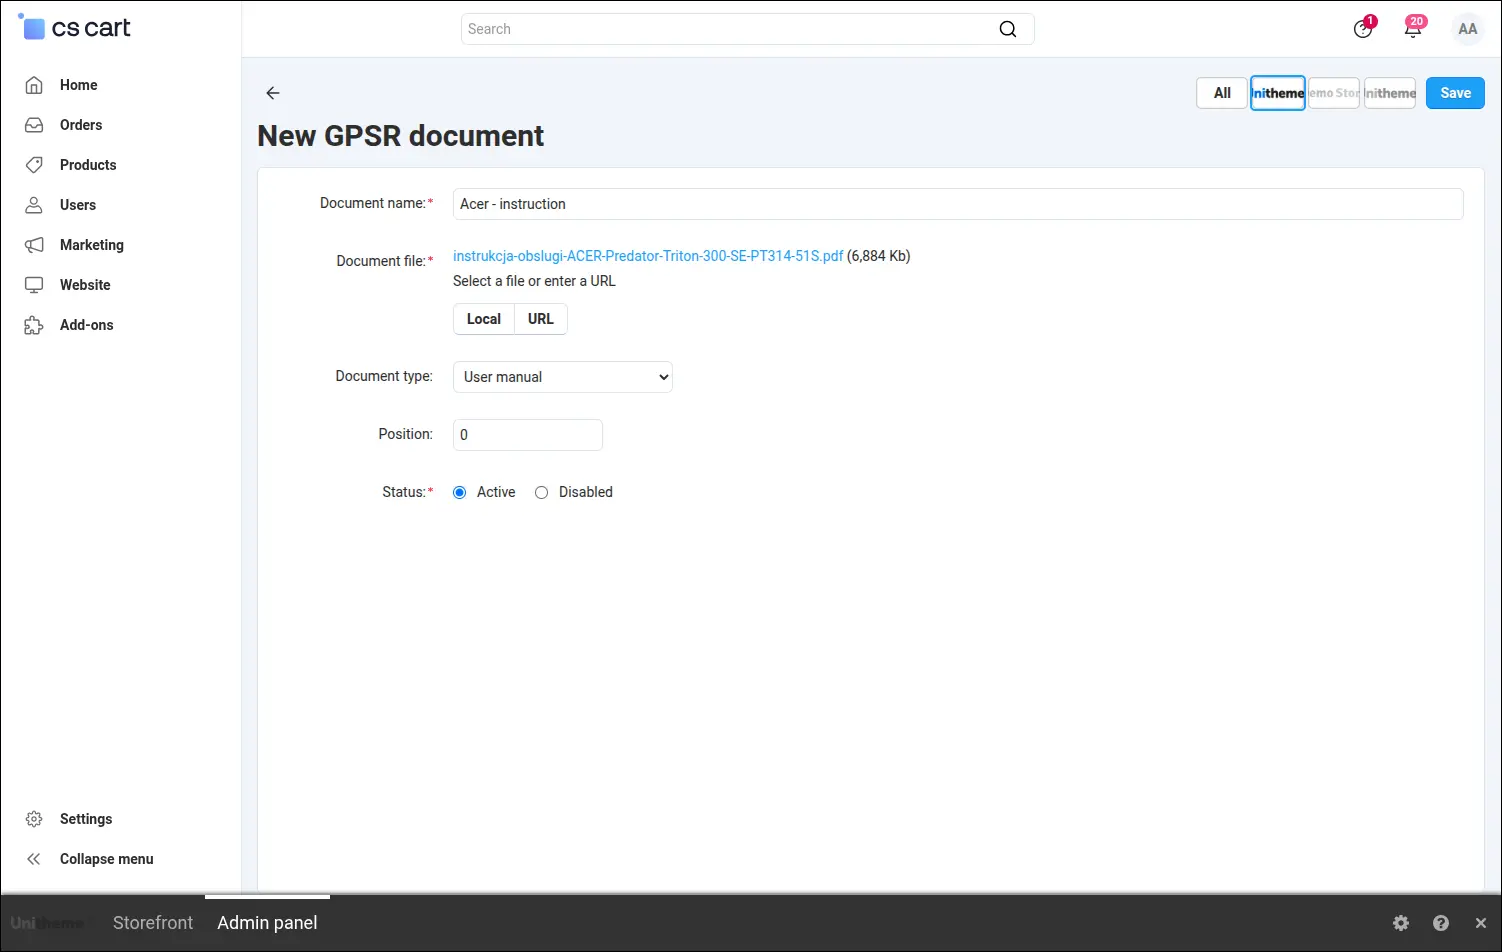Image resolution: width=1502 pixels, height=952 pixels.
Task: Select the Active status radio button
Action: [x=460, y=492]
